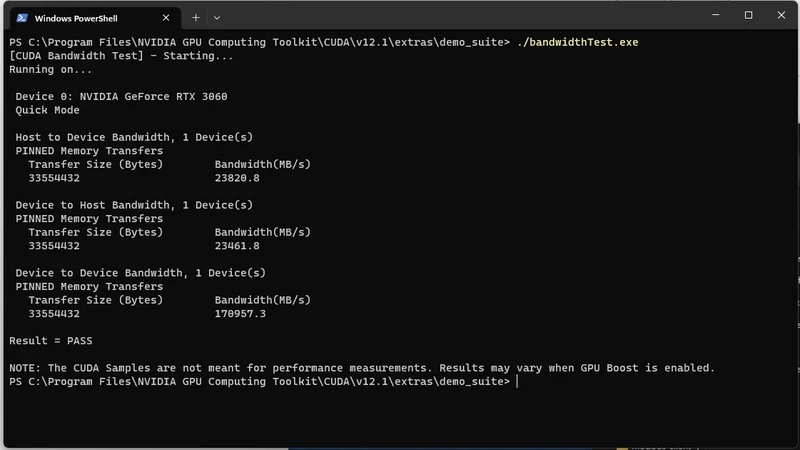Click the '[CUDA Bandwidth Test] - Starting...' line
800x450 pixels.
point(121,56)
